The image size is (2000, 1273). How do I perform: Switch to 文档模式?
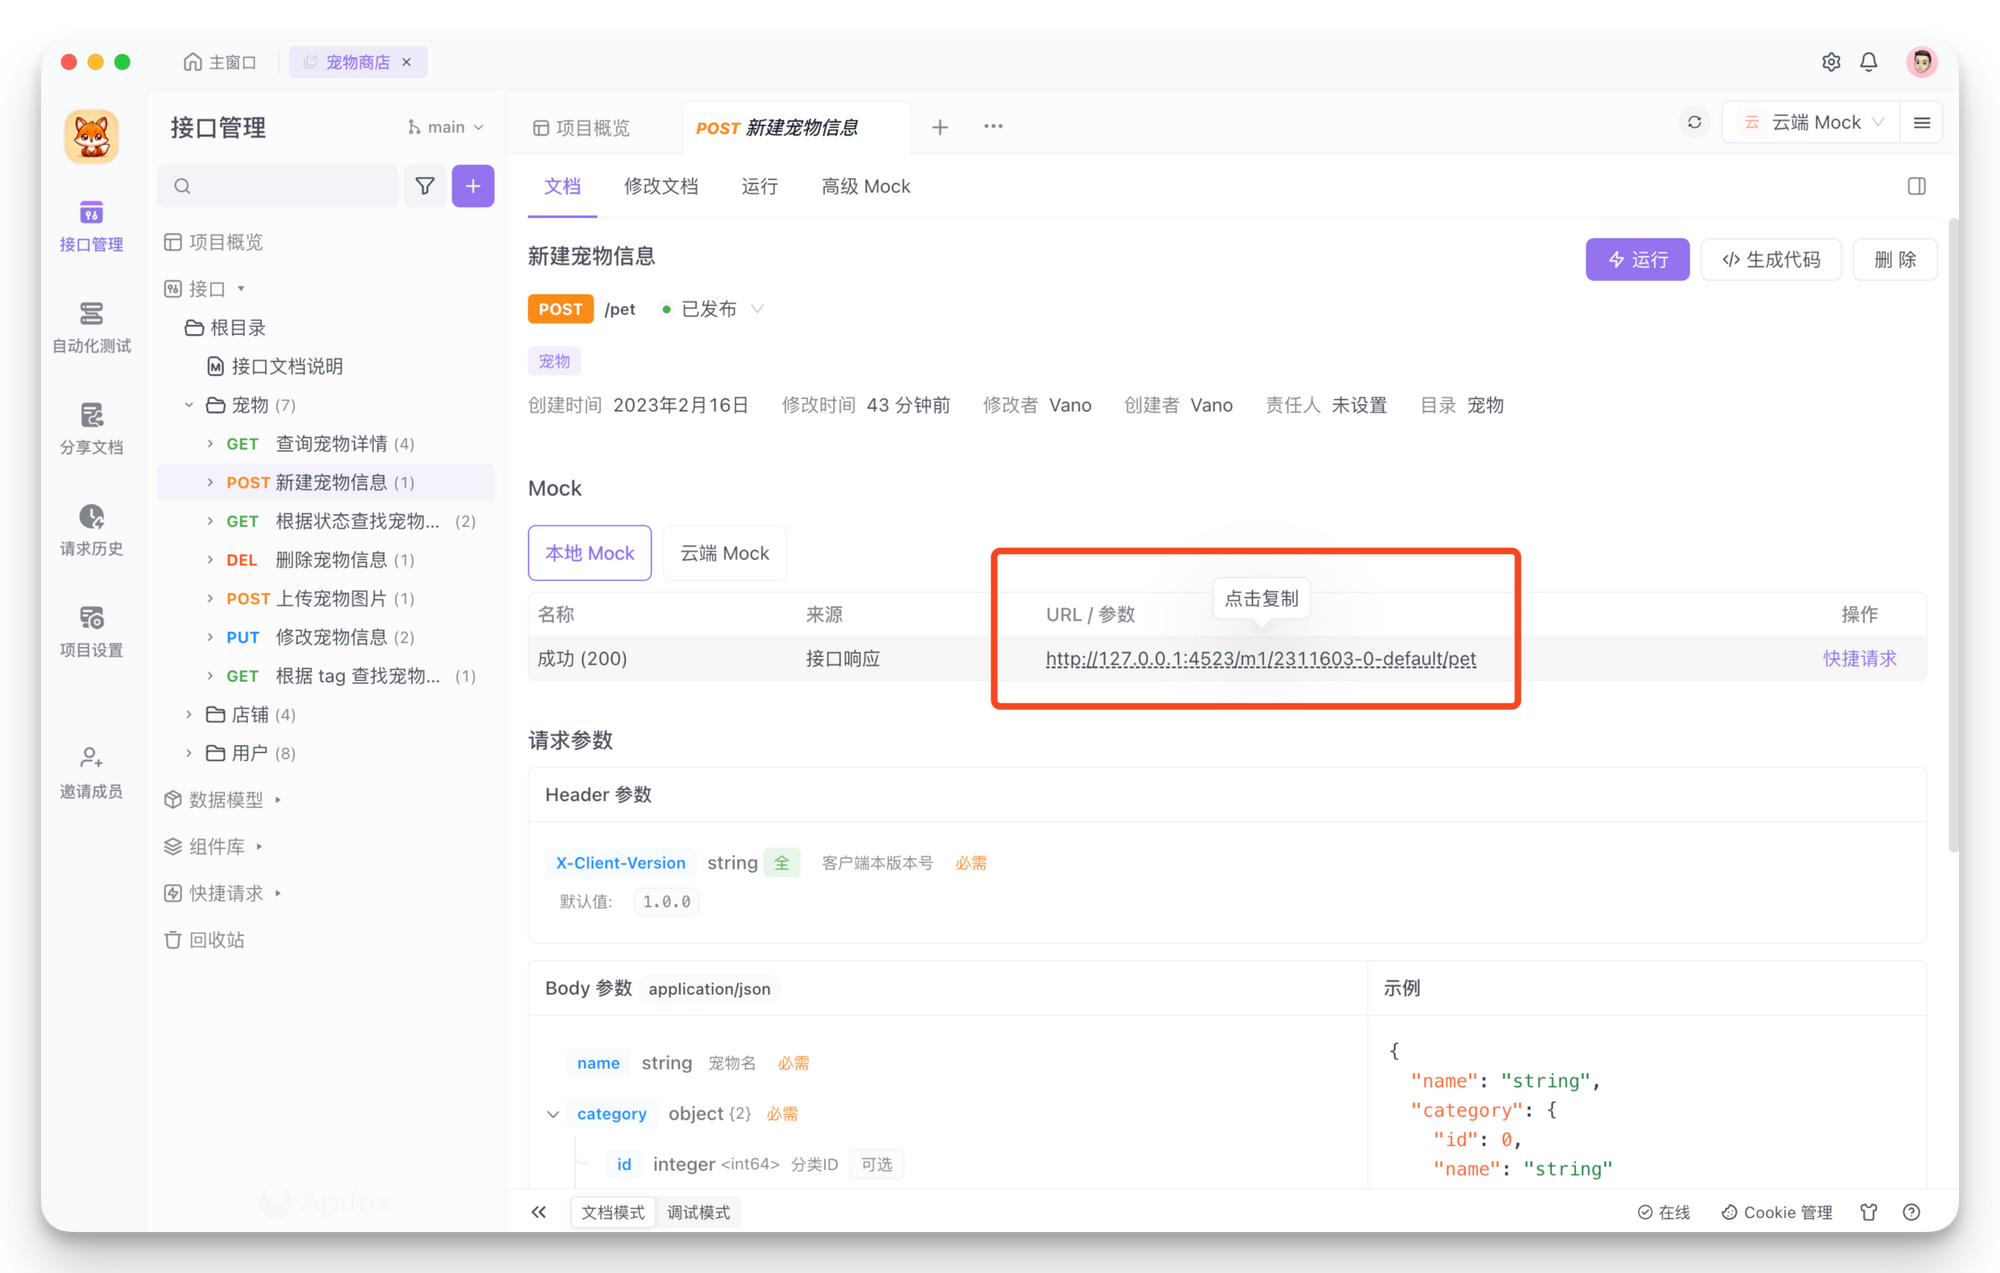(x=613, y=1212)
